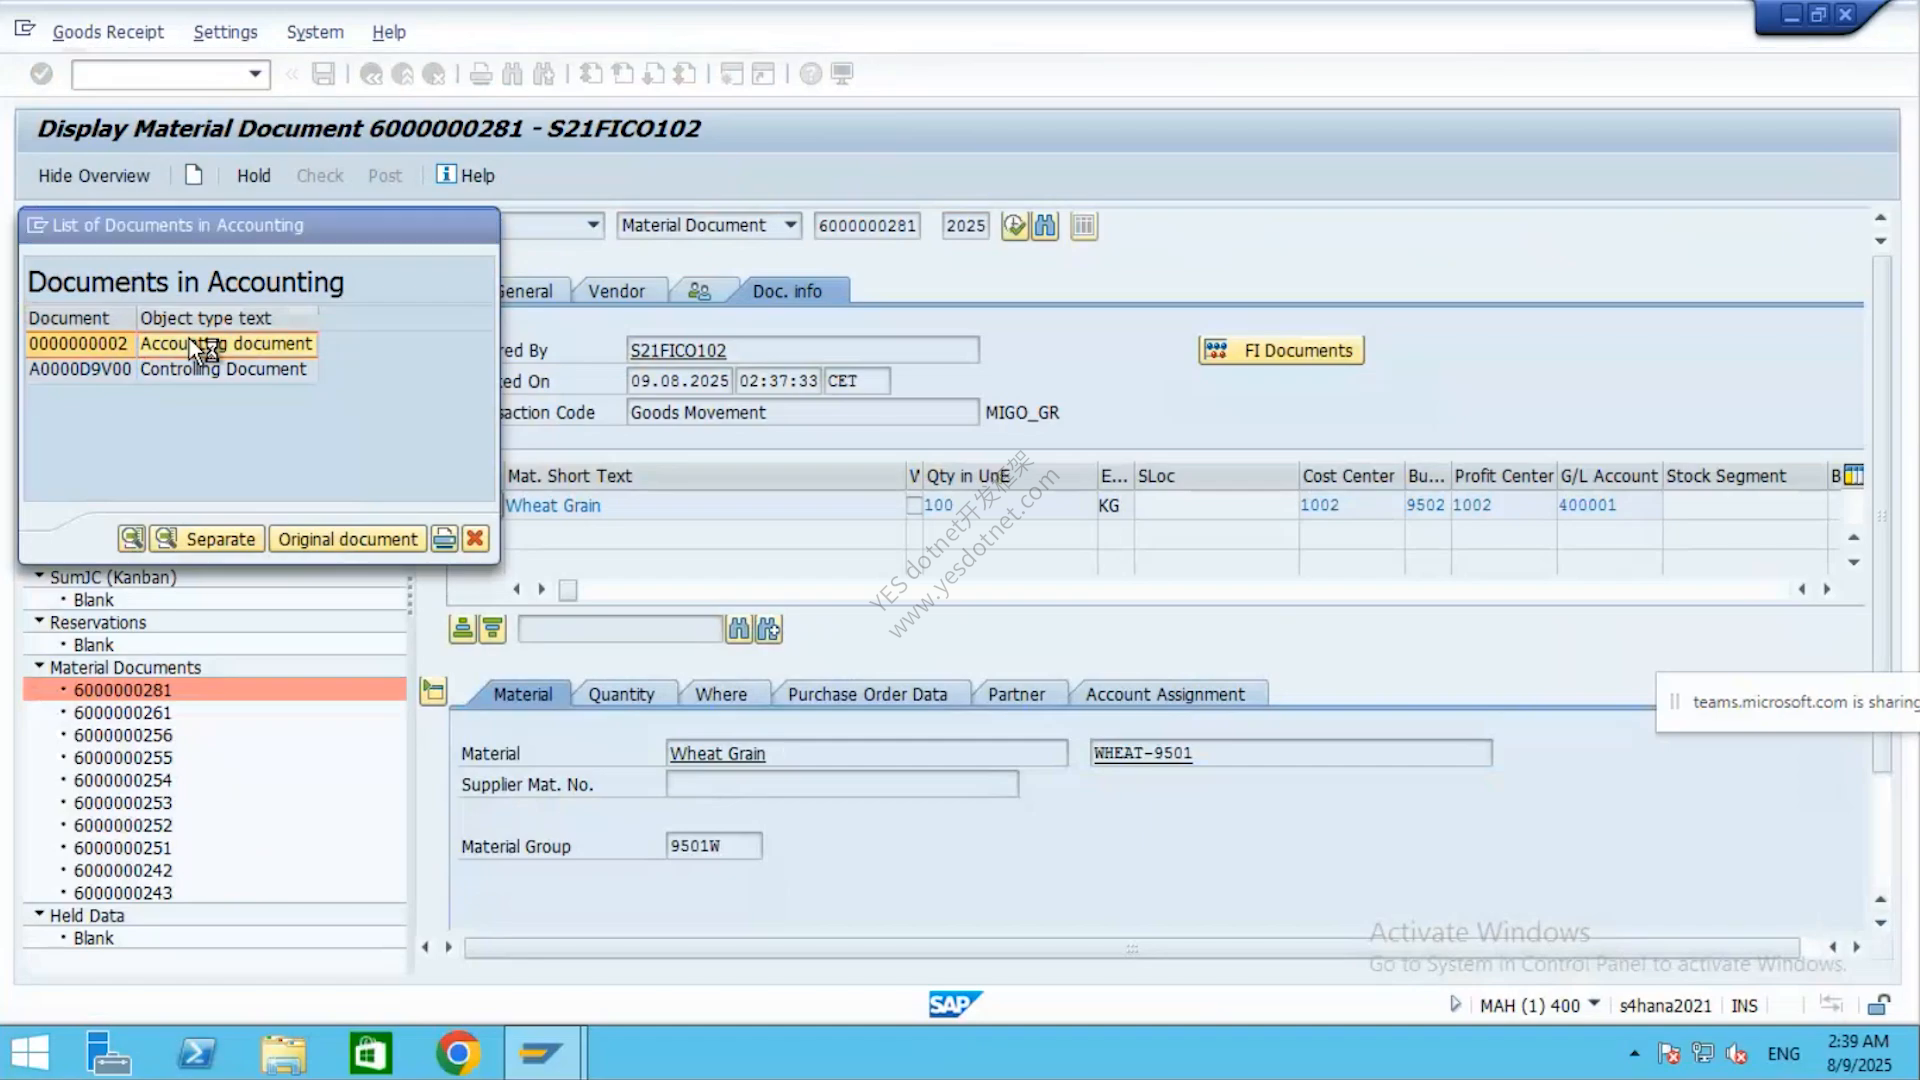The width and height of the screenshot is (1920, 1080).
Task: Toggle the checkbox in Wheat Grain row
Action: click(x=913, y=506)
